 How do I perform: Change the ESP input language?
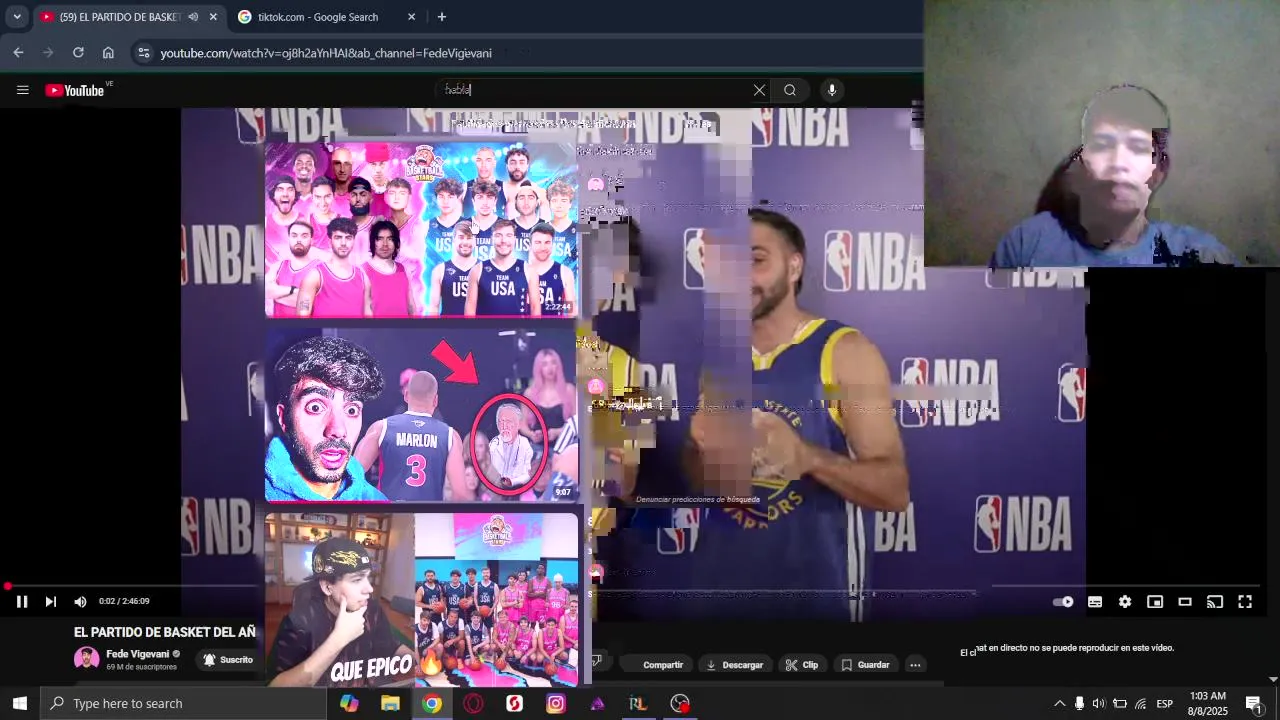(x=1164, y=703)
